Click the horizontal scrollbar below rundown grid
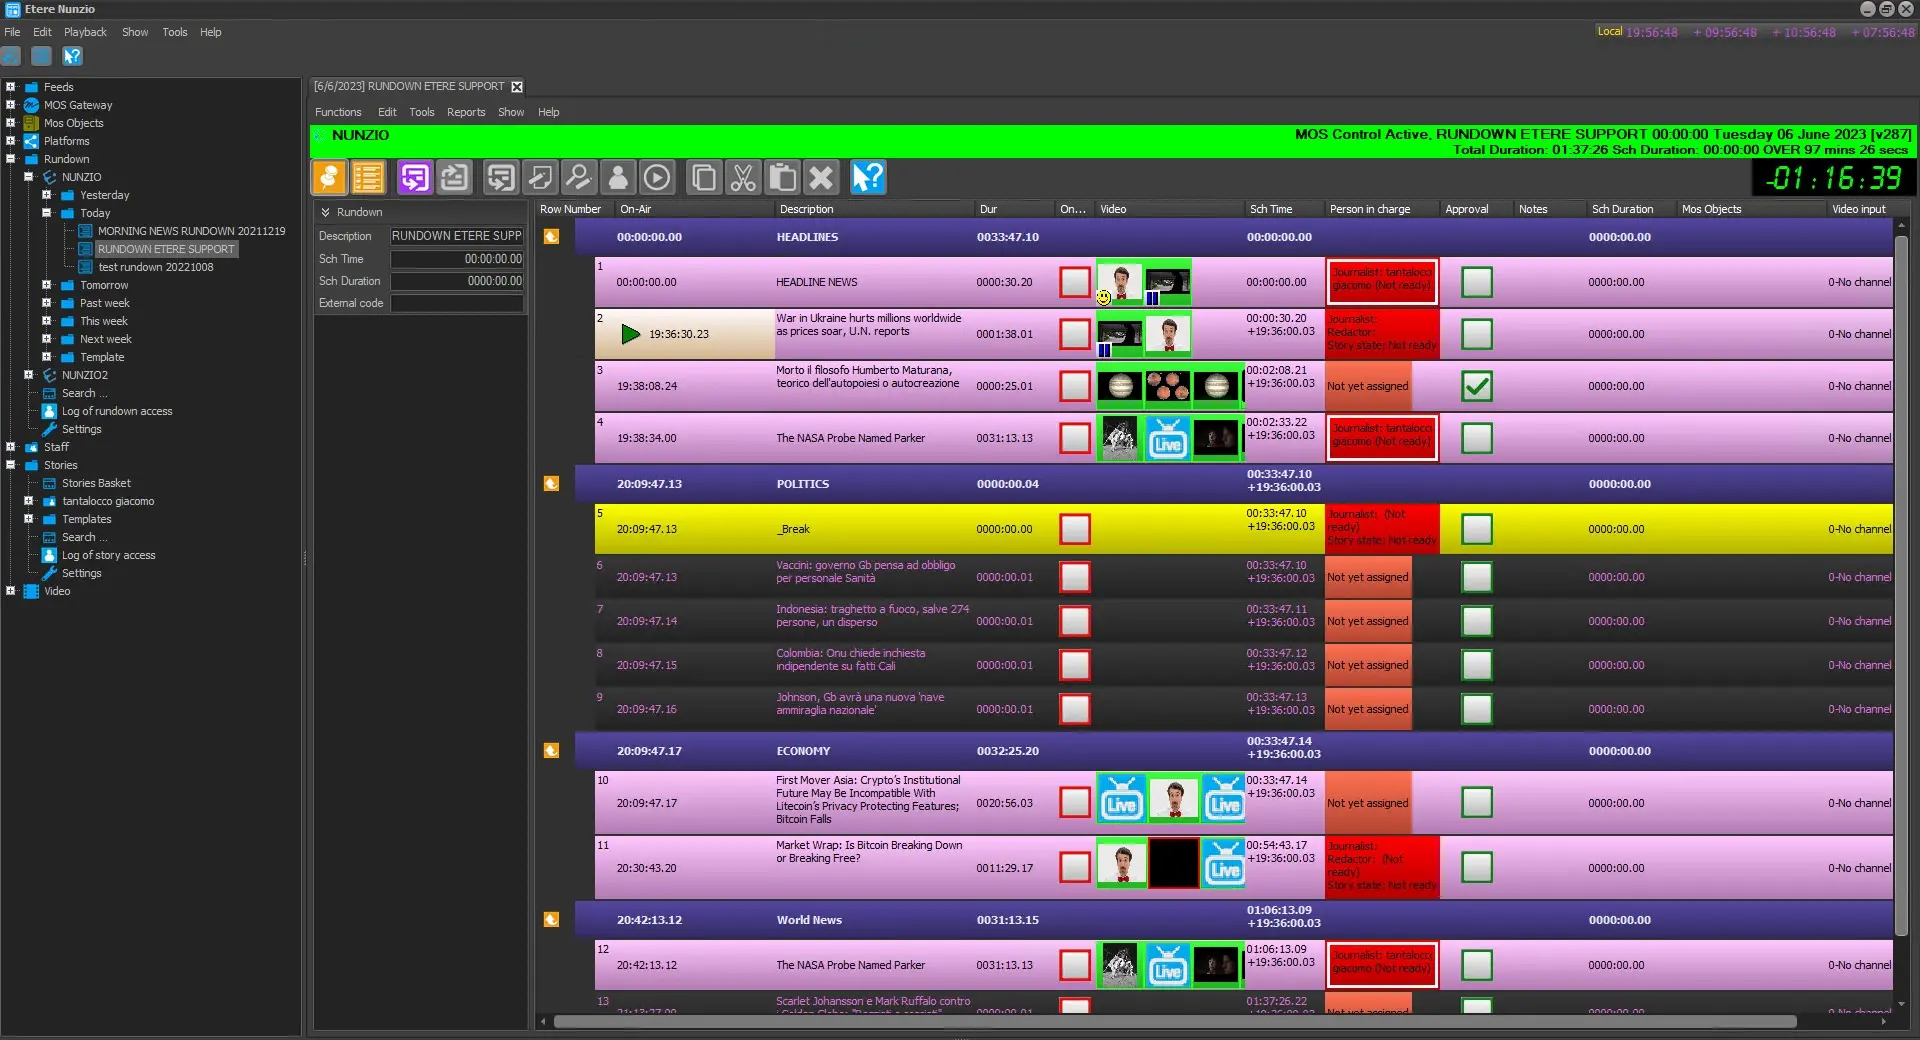The height and width of the screenshot is (1040, 1920). pos(1174,1022)
